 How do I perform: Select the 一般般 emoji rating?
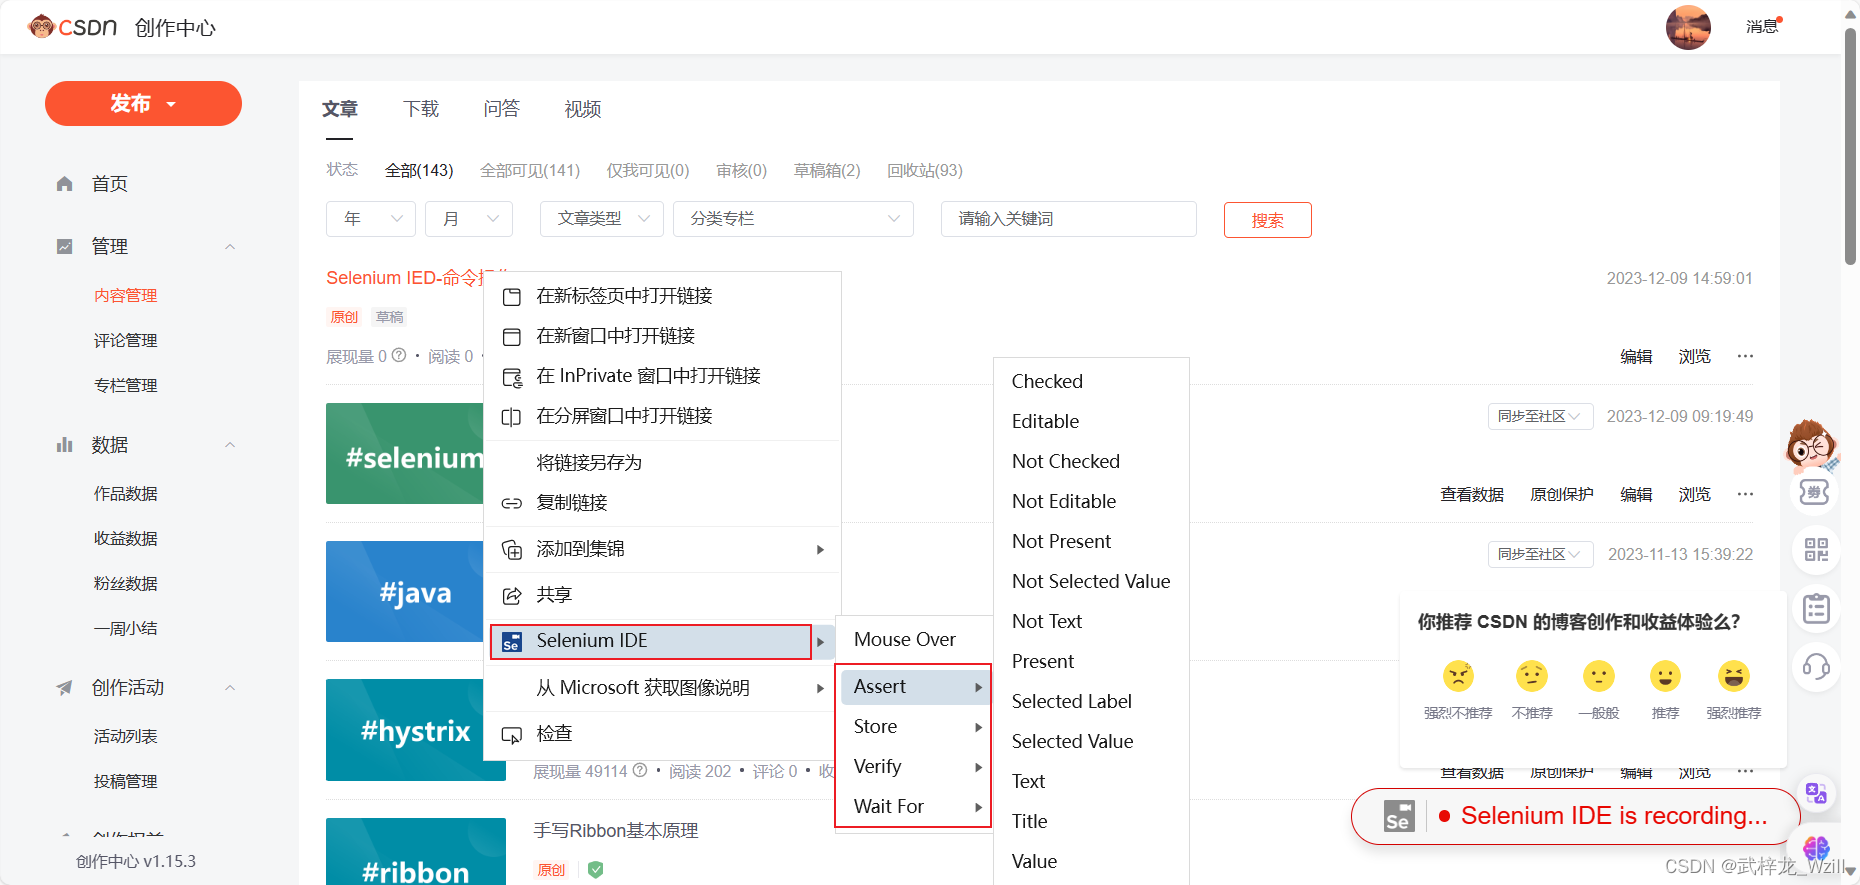(1599, 677)
